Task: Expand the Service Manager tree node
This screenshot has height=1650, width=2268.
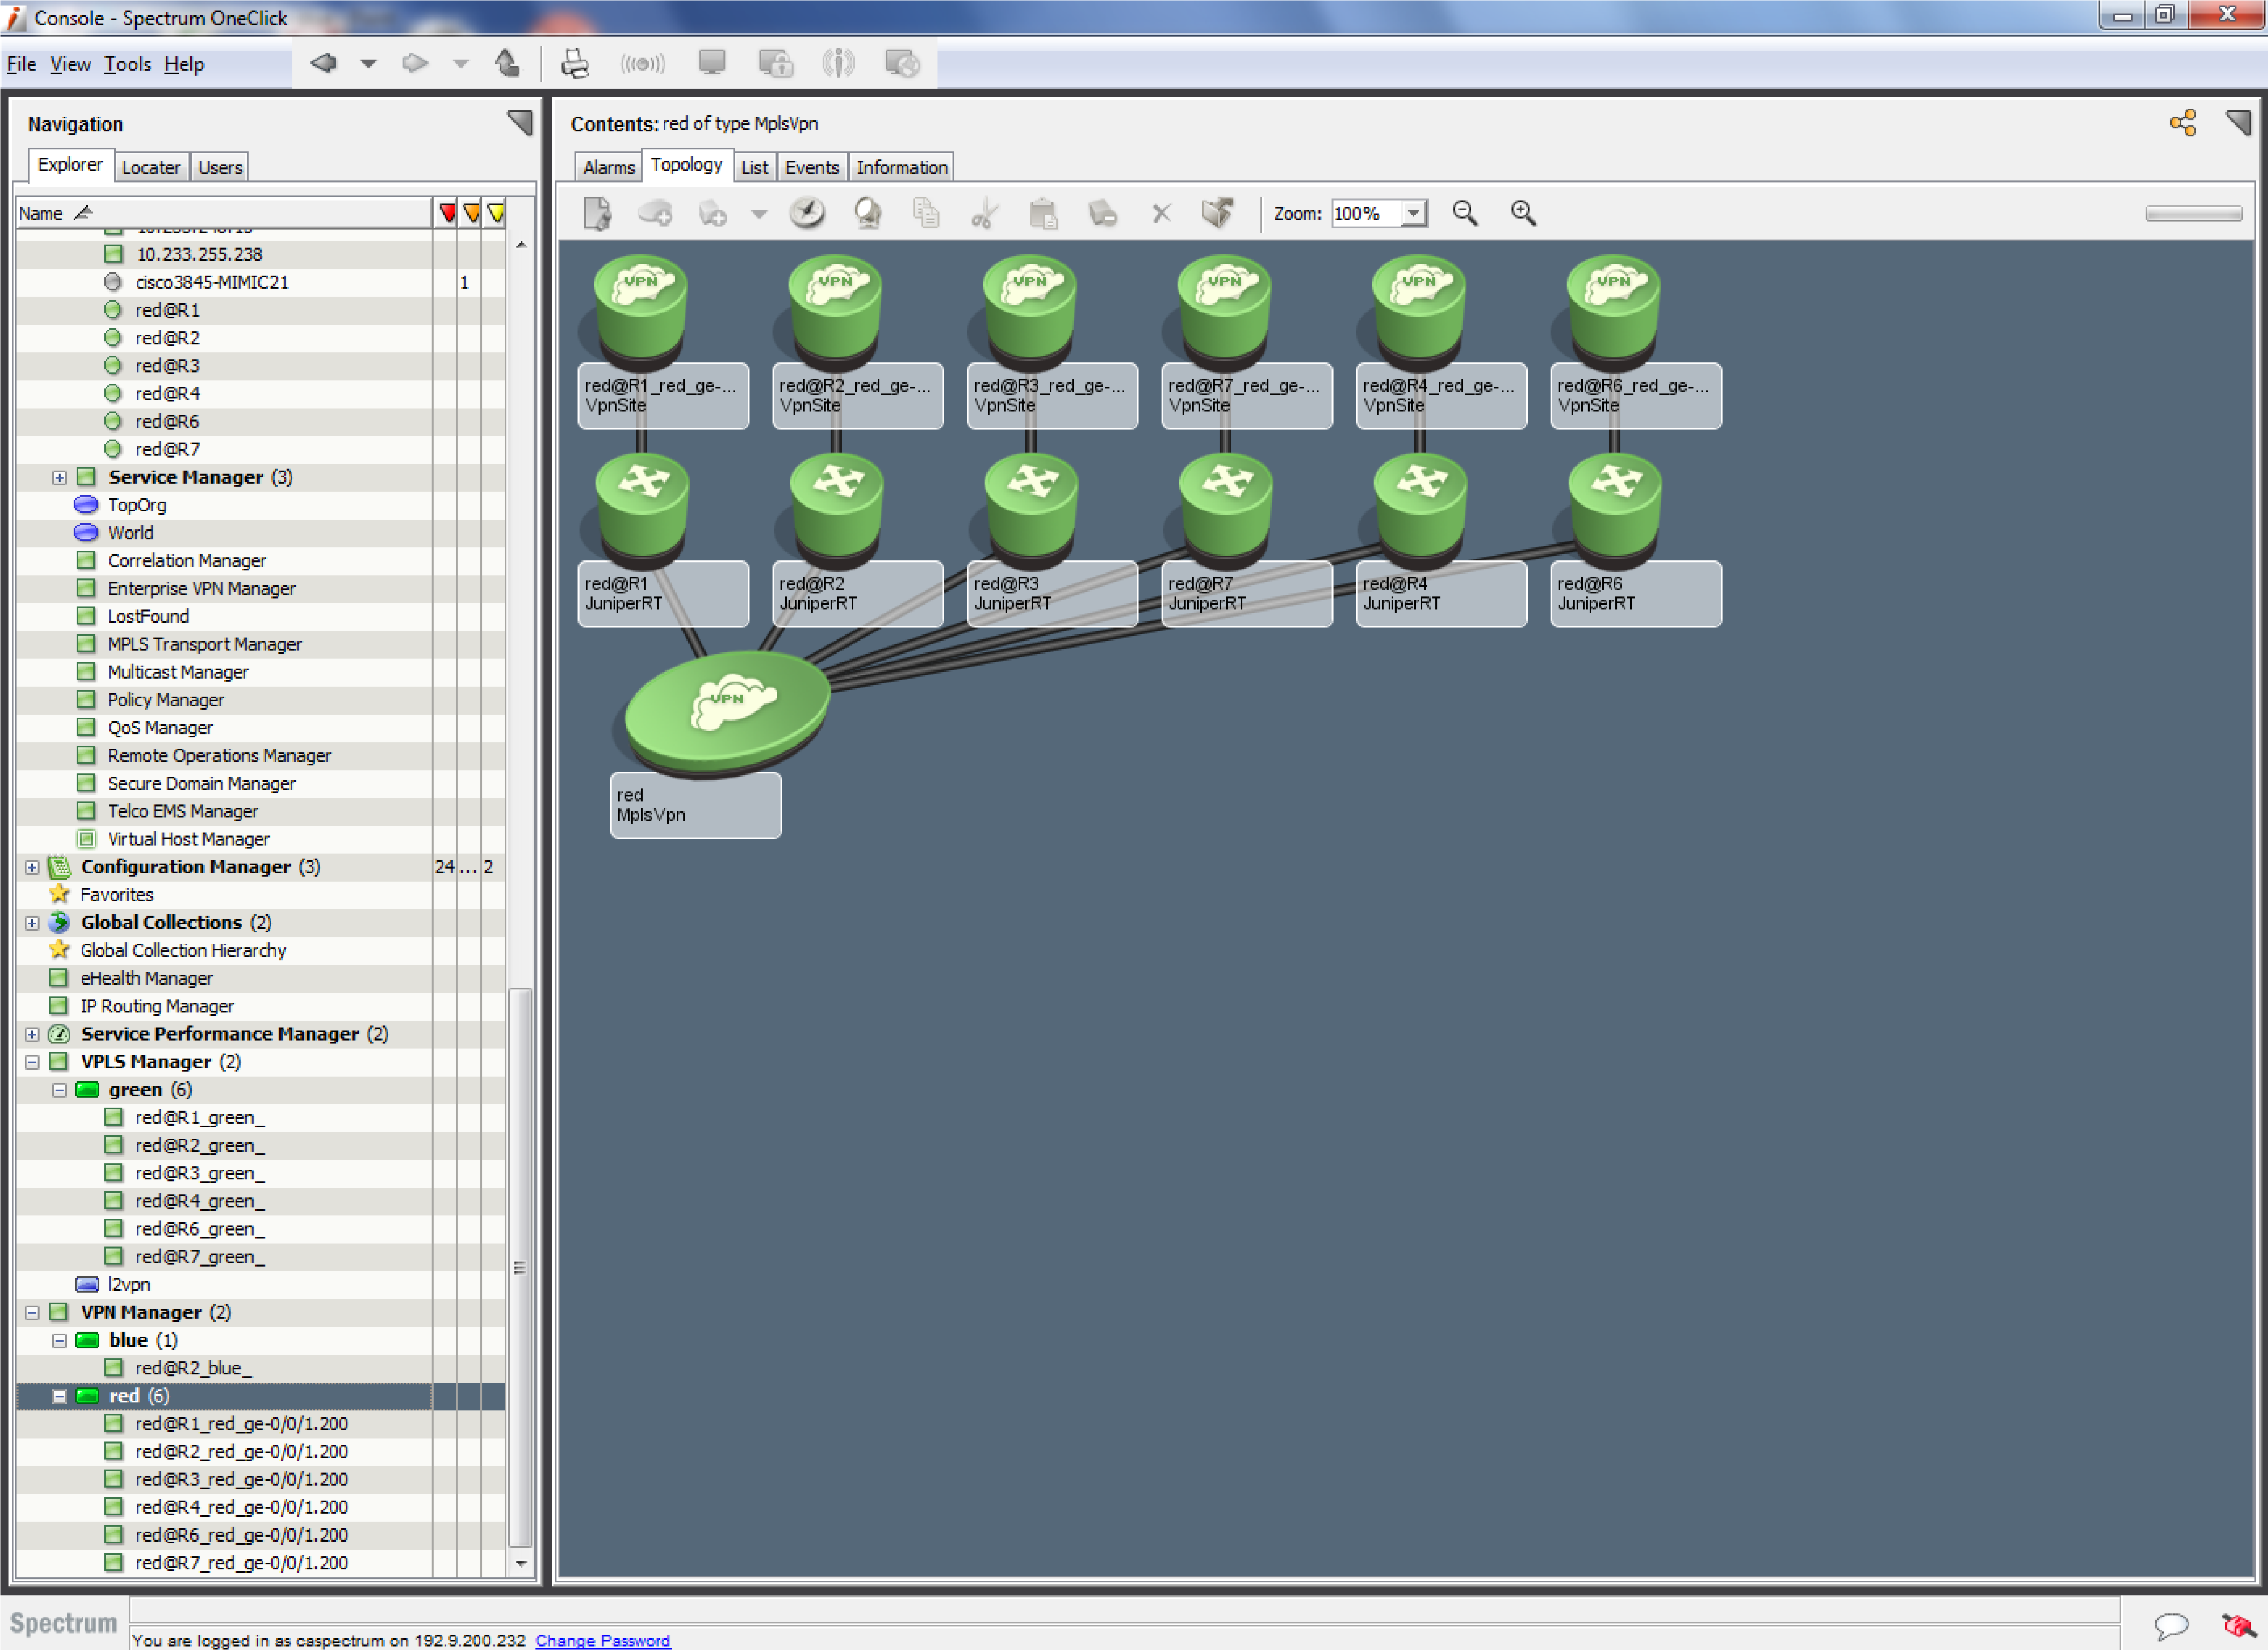Action: (59, 477)
